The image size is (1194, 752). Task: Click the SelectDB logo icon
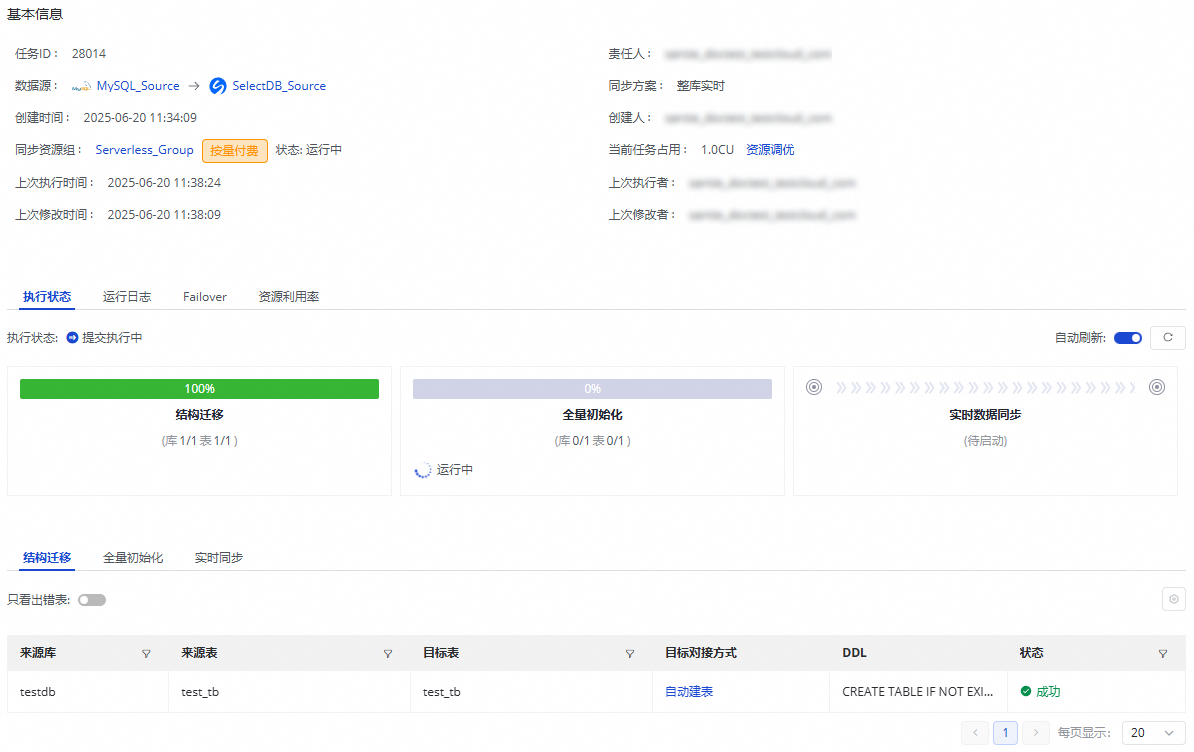[218, 86]
